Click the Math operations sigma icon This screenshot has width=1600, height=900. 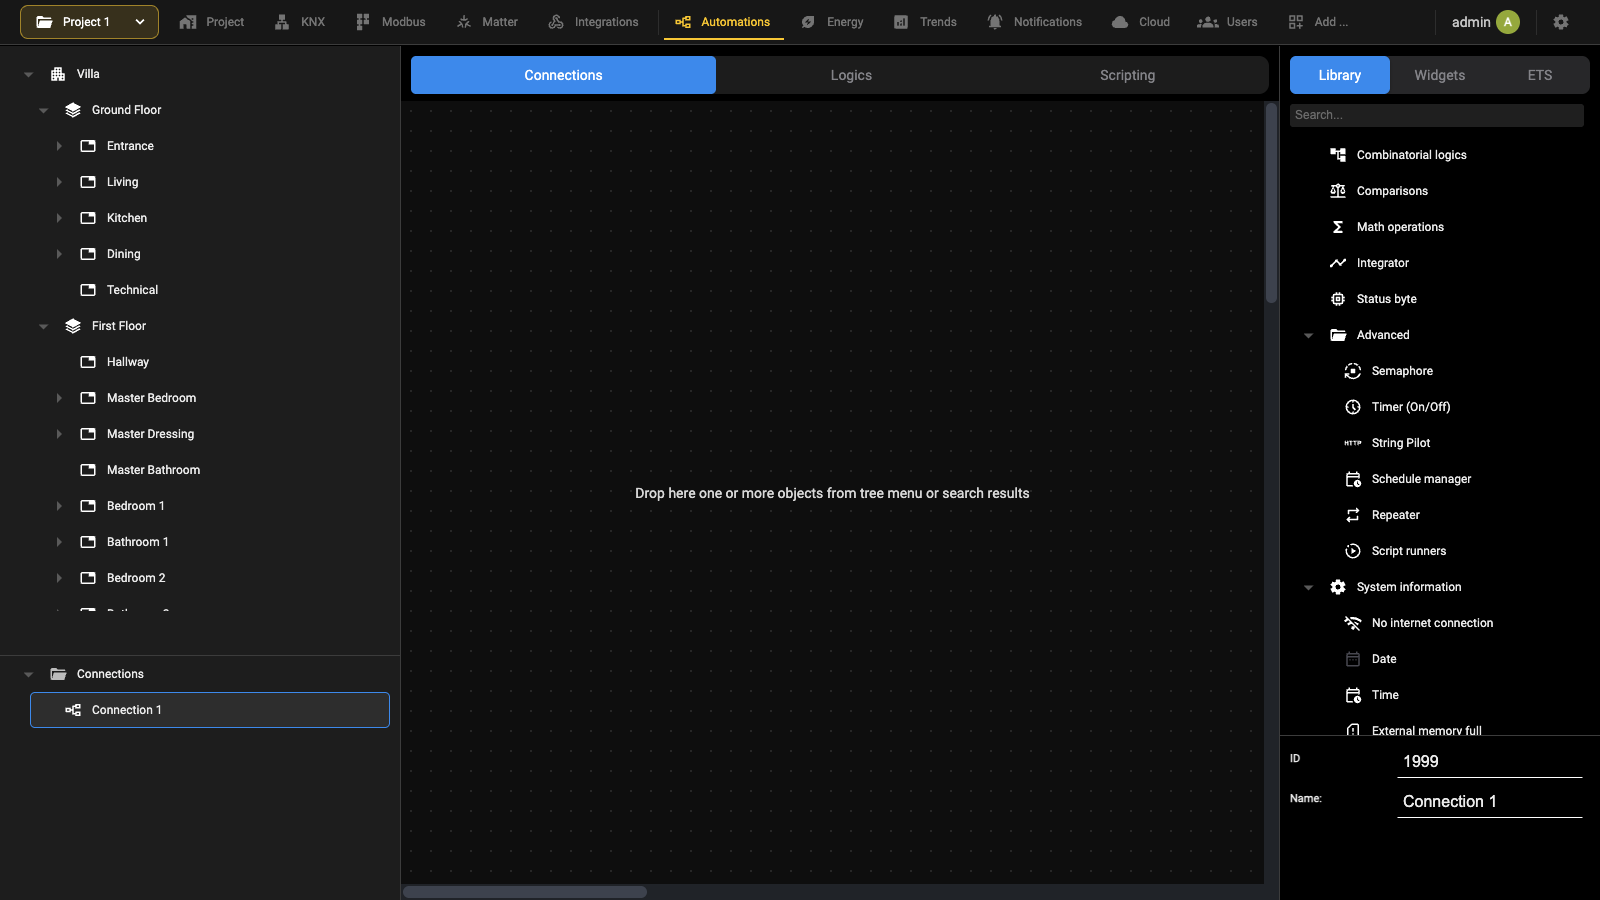[x=1338, y=227]
